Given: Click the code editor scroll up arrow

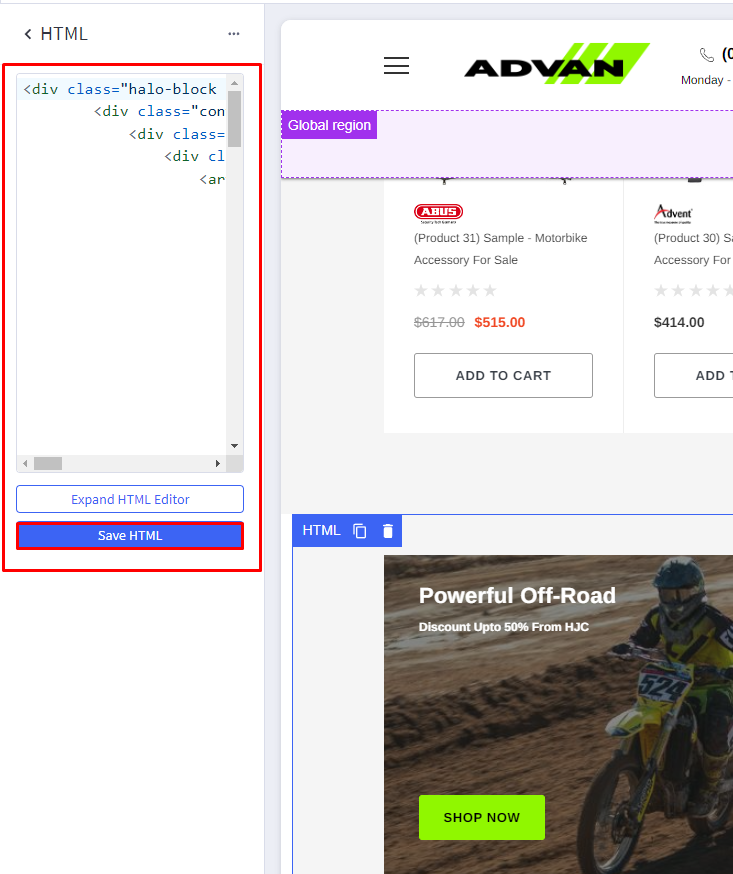Looking at the screenshot, I should 235,83.
